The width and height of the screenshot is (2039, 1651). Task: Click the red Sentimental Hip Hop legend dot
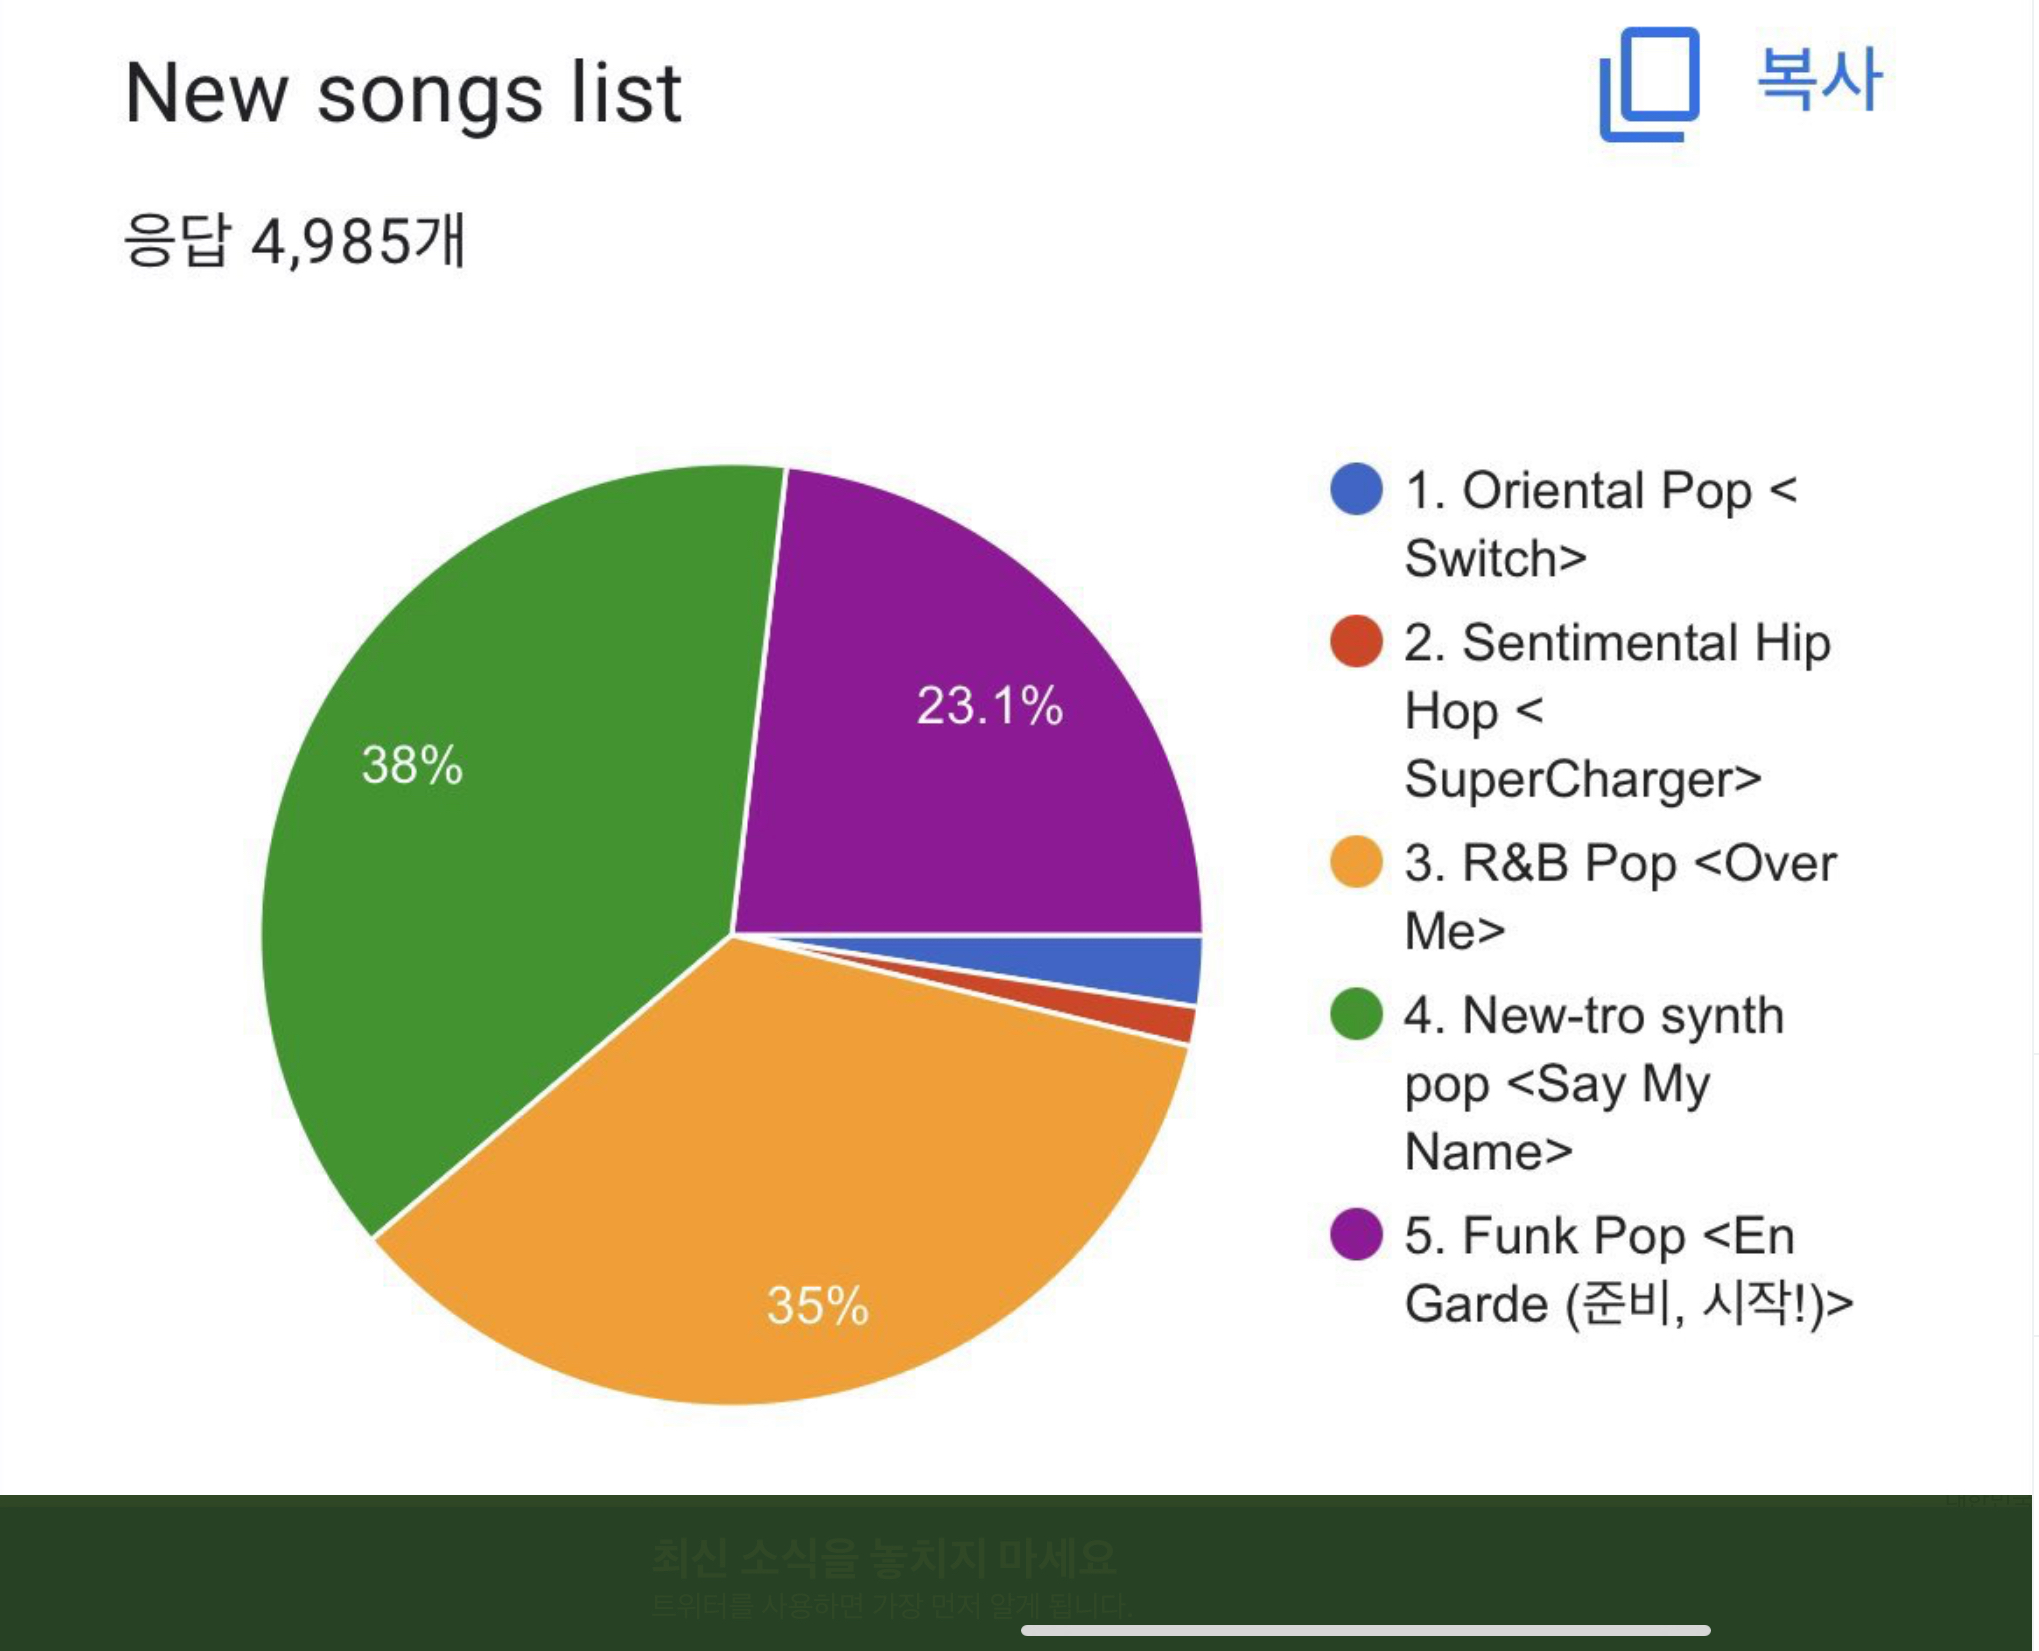click(x=1356, y=641)
